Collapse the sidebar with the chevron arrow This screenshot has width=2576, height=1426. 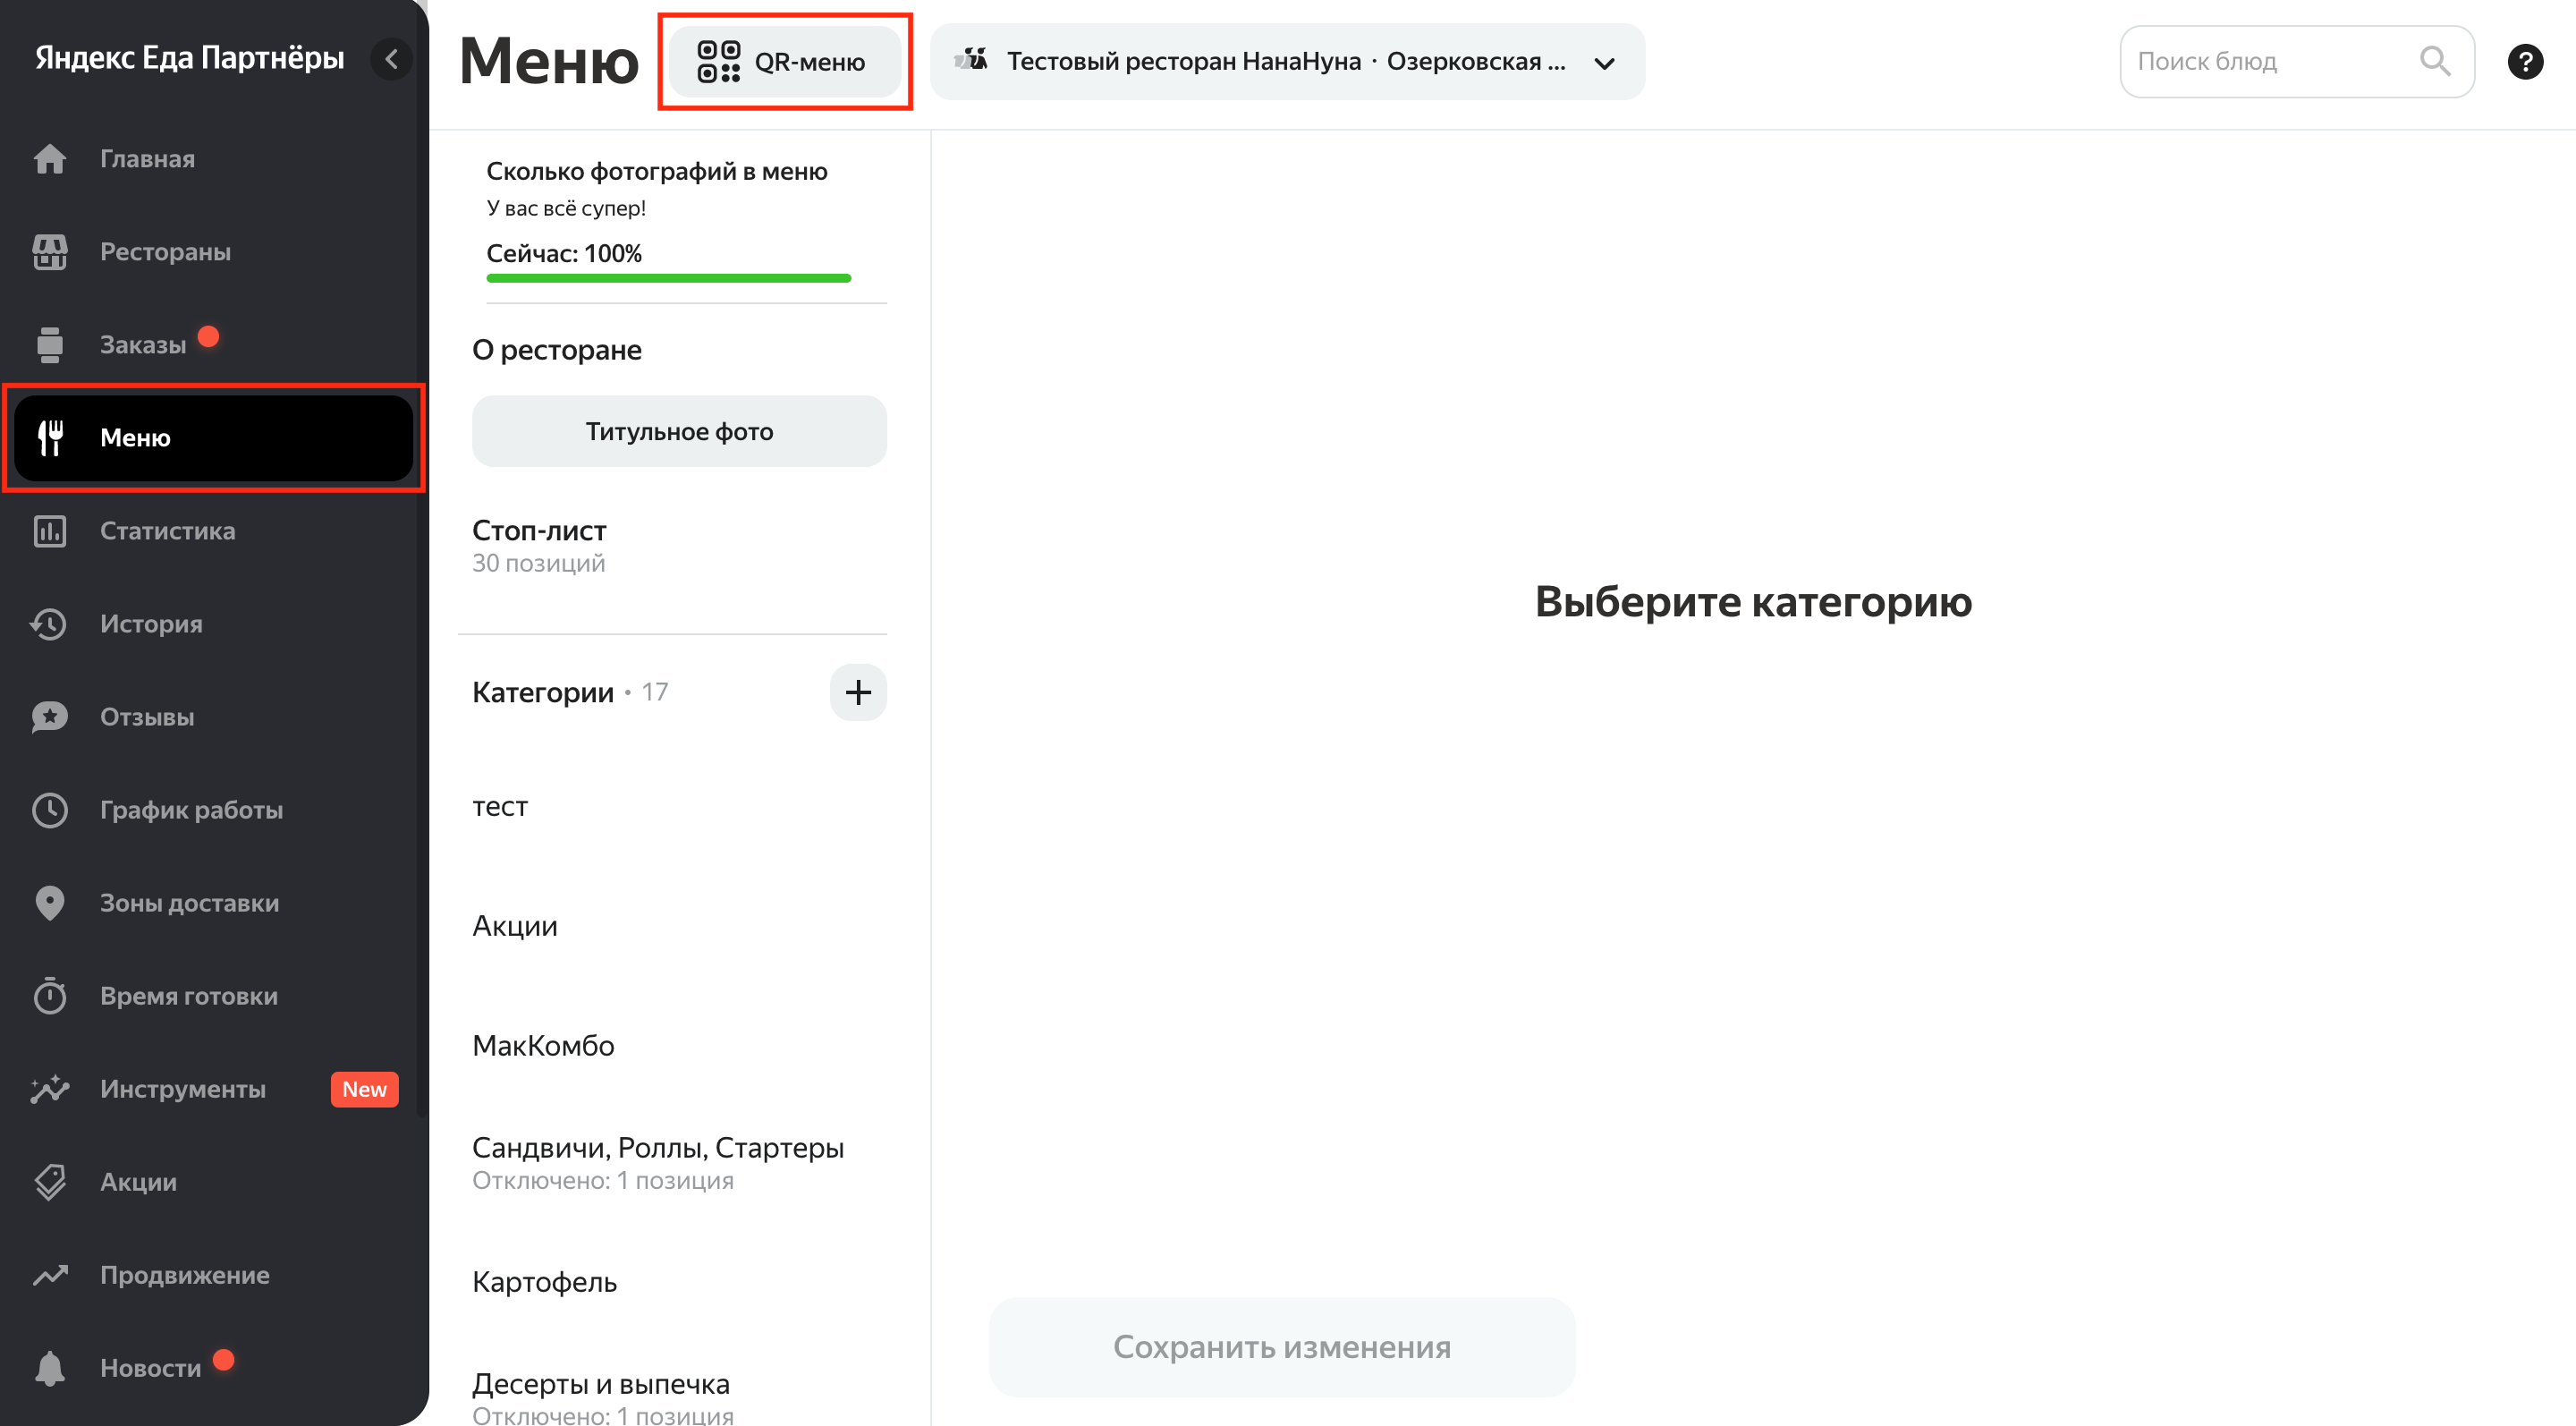tap(391, 59)
